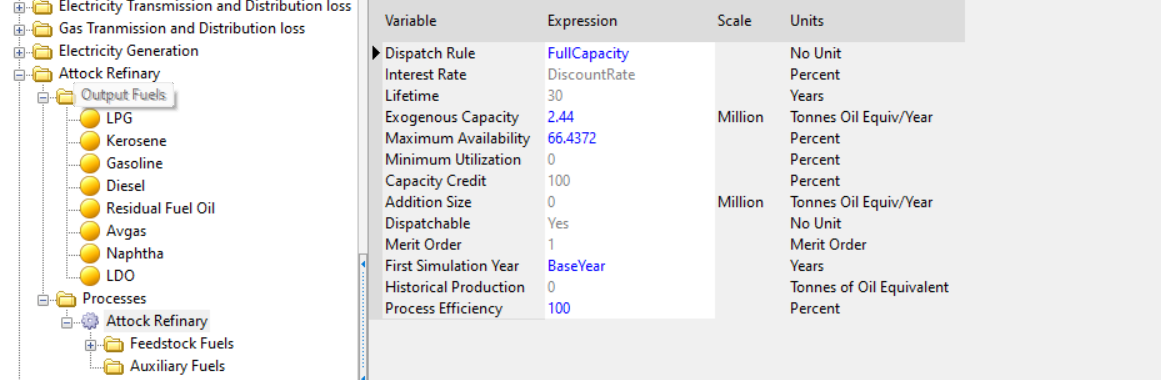Collapse the Processes folder

[x=43, y=300]
